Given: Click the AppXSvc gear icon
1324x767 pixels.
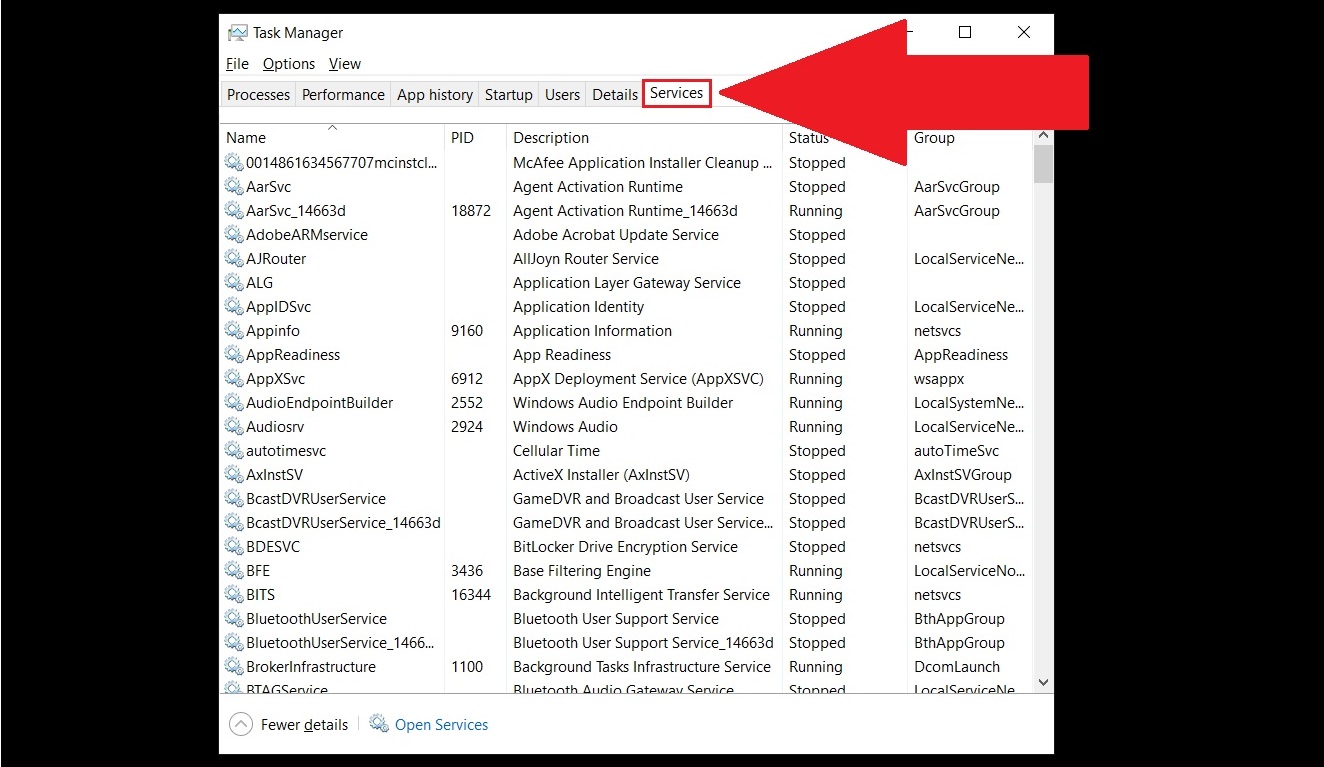Looking at the screenshot, I should tap(234, 378).
